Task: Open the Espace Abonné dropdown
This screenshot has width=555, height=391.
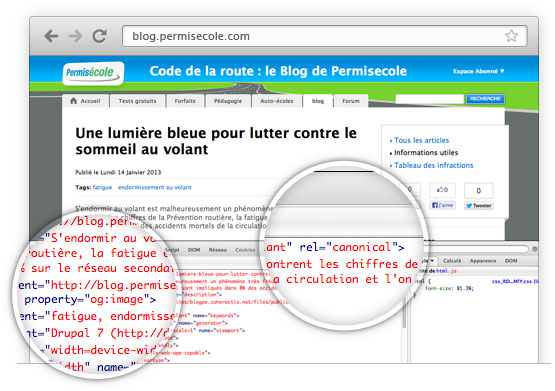Action: (479, 71)
